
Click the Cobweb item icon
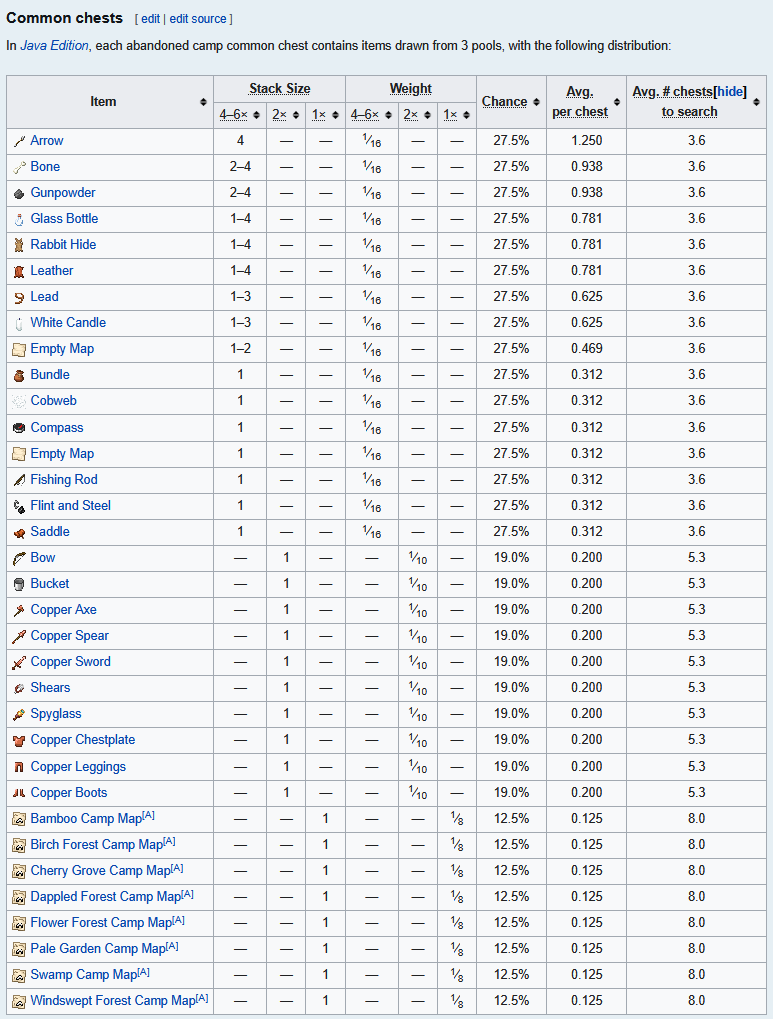tap(20, 401)
